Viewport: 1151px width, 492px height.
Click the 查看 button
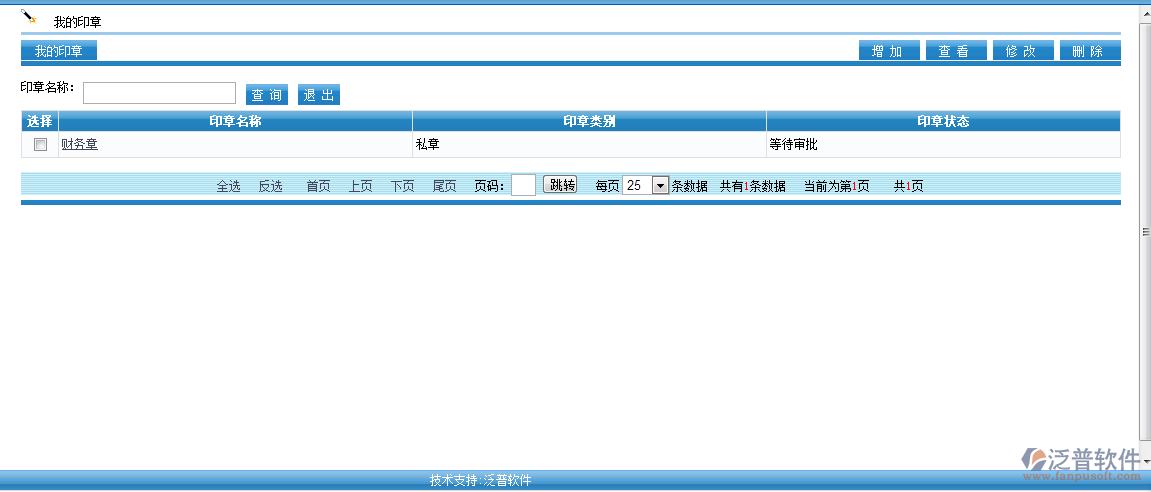pos(956,51)
